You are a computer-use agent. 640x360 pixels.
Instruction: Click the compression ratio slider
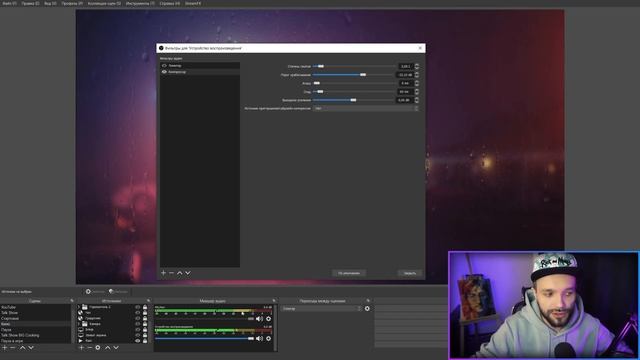[x=354, y=66]
